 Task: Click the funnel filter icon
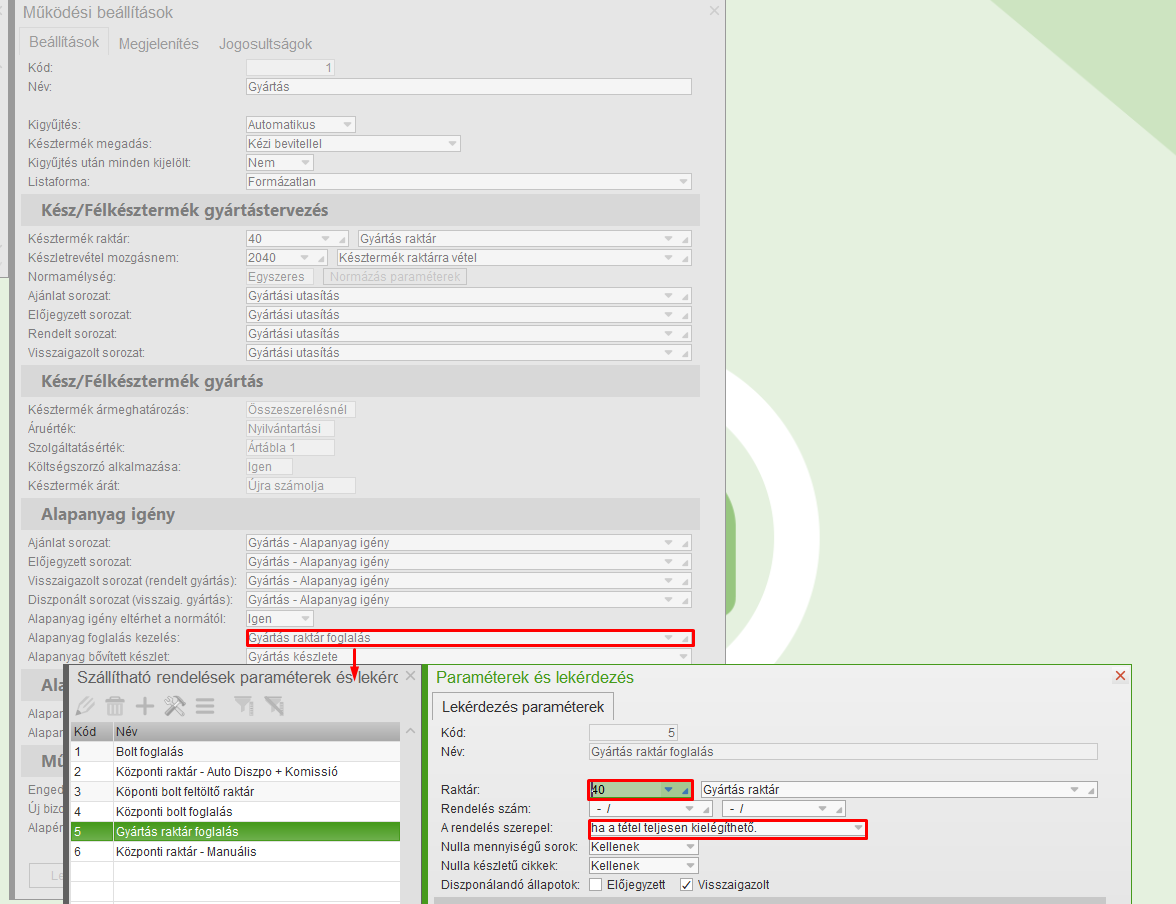(x=244, y=706)
